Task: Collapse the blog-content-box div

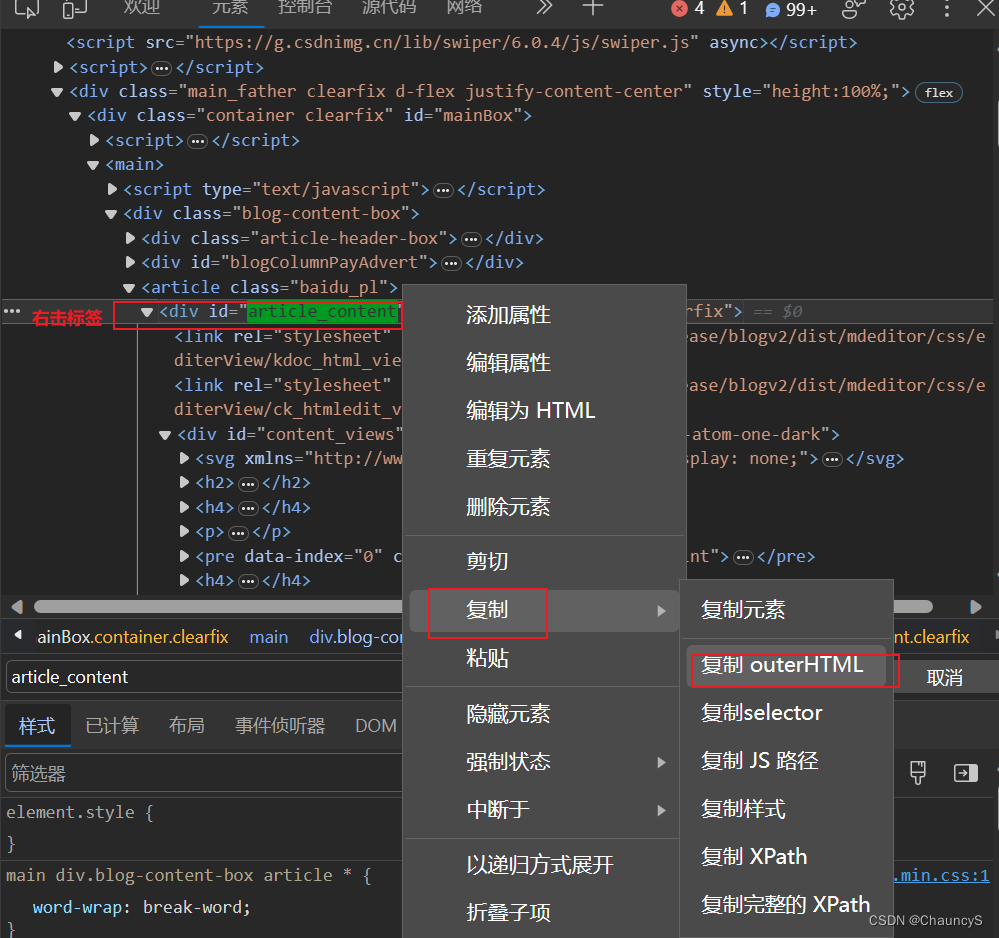Action: 111,215
